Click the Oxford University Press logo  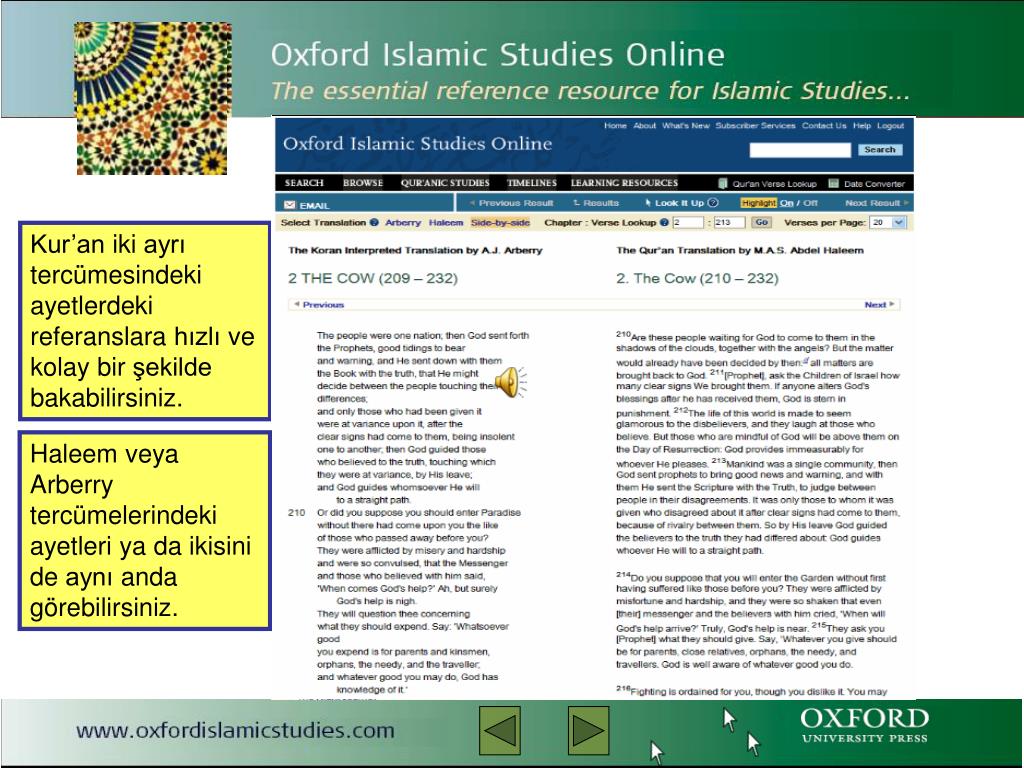pyautogui.click(x=864, y=726)
